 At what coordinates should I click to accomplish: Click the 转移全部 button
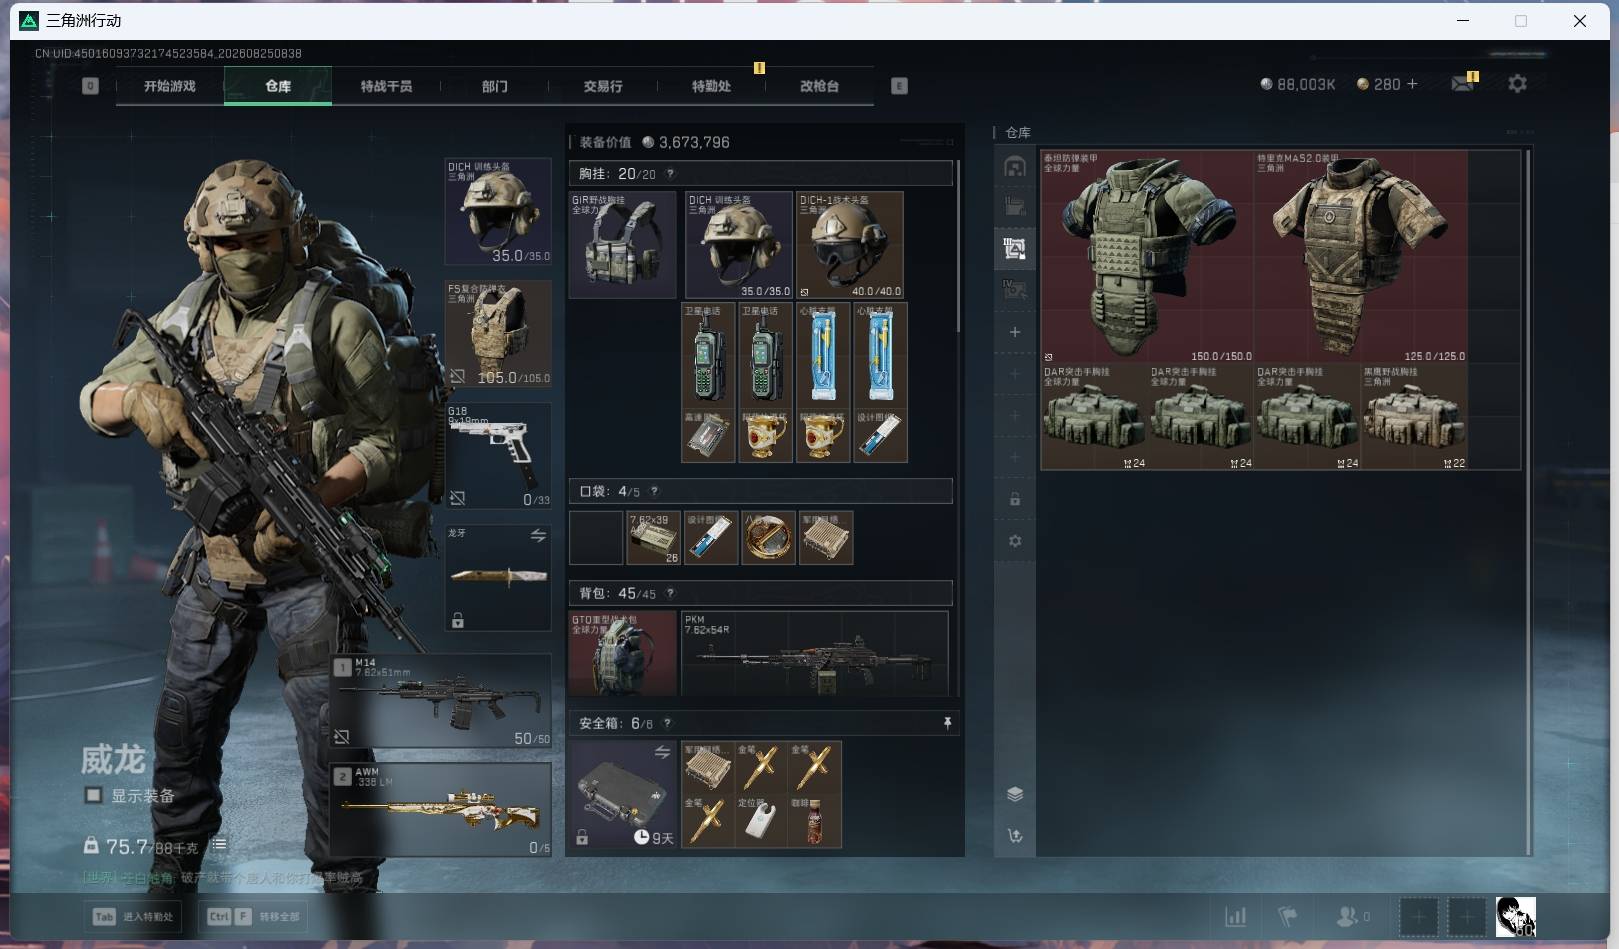[x=254, y=916]
